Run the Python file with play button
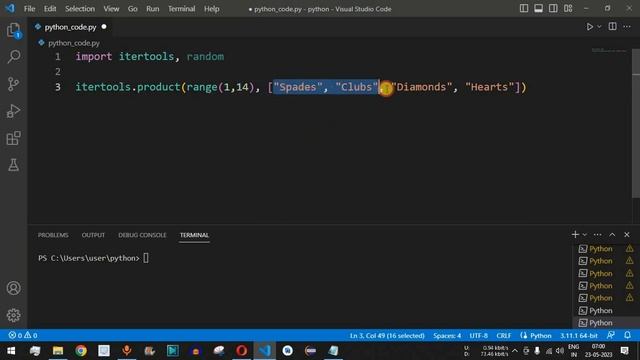The height and width of the screenshot is (360, 640). (589, 27)
